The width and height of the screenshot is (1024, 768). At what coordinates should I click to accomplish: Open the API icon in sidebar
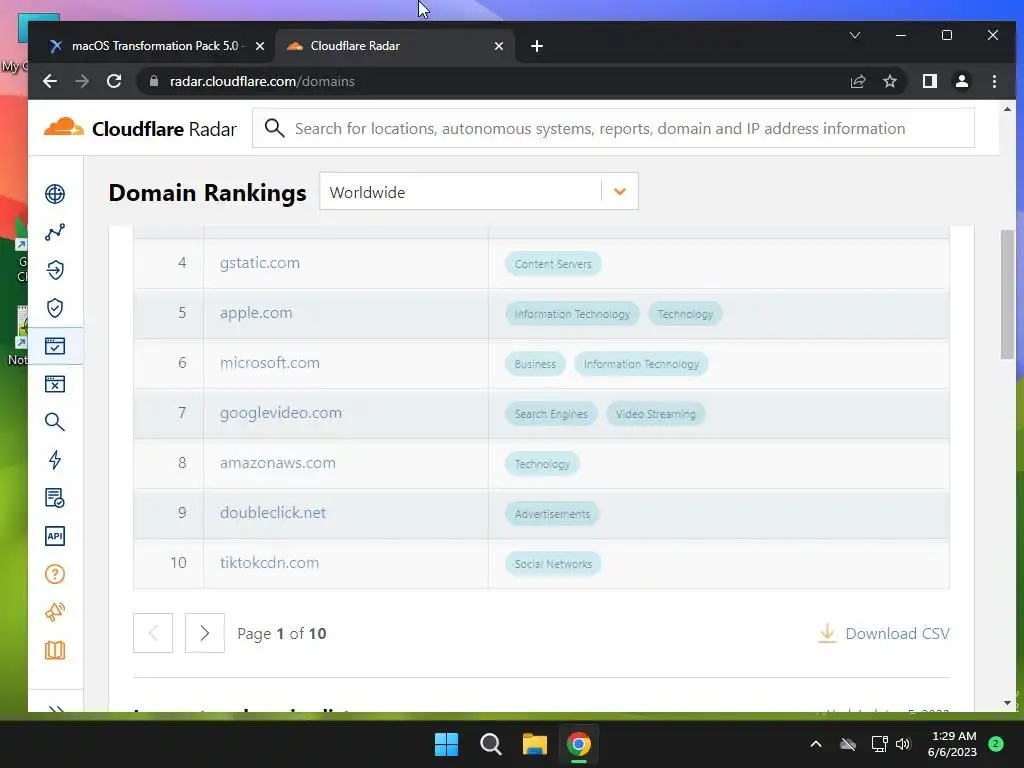pos(55,536)
